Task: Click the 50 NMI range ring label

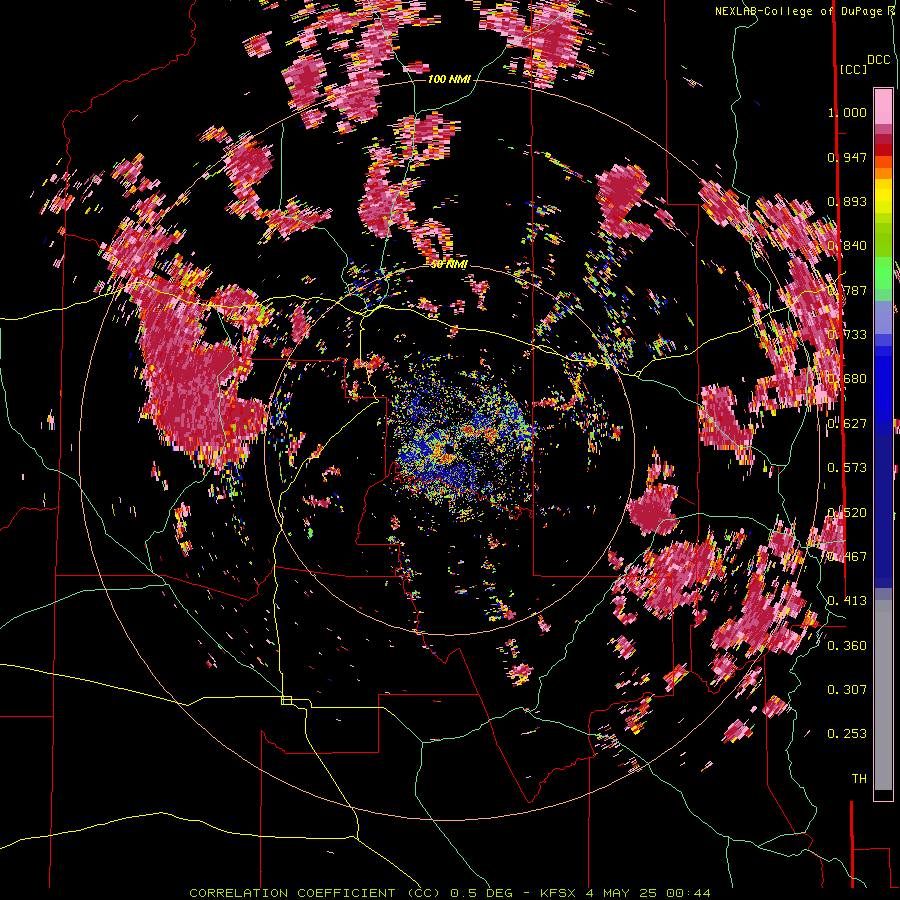Action: pos(449,264)
